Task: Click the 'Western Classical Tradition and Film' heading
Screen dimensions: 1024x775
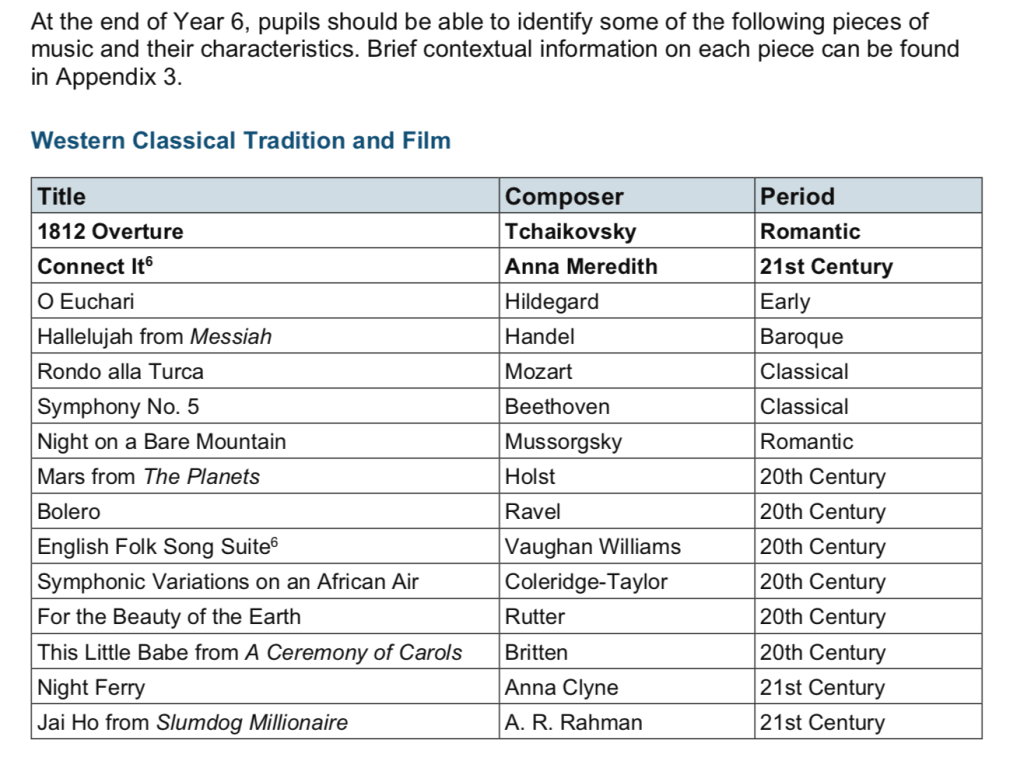Action: point(241,141)
